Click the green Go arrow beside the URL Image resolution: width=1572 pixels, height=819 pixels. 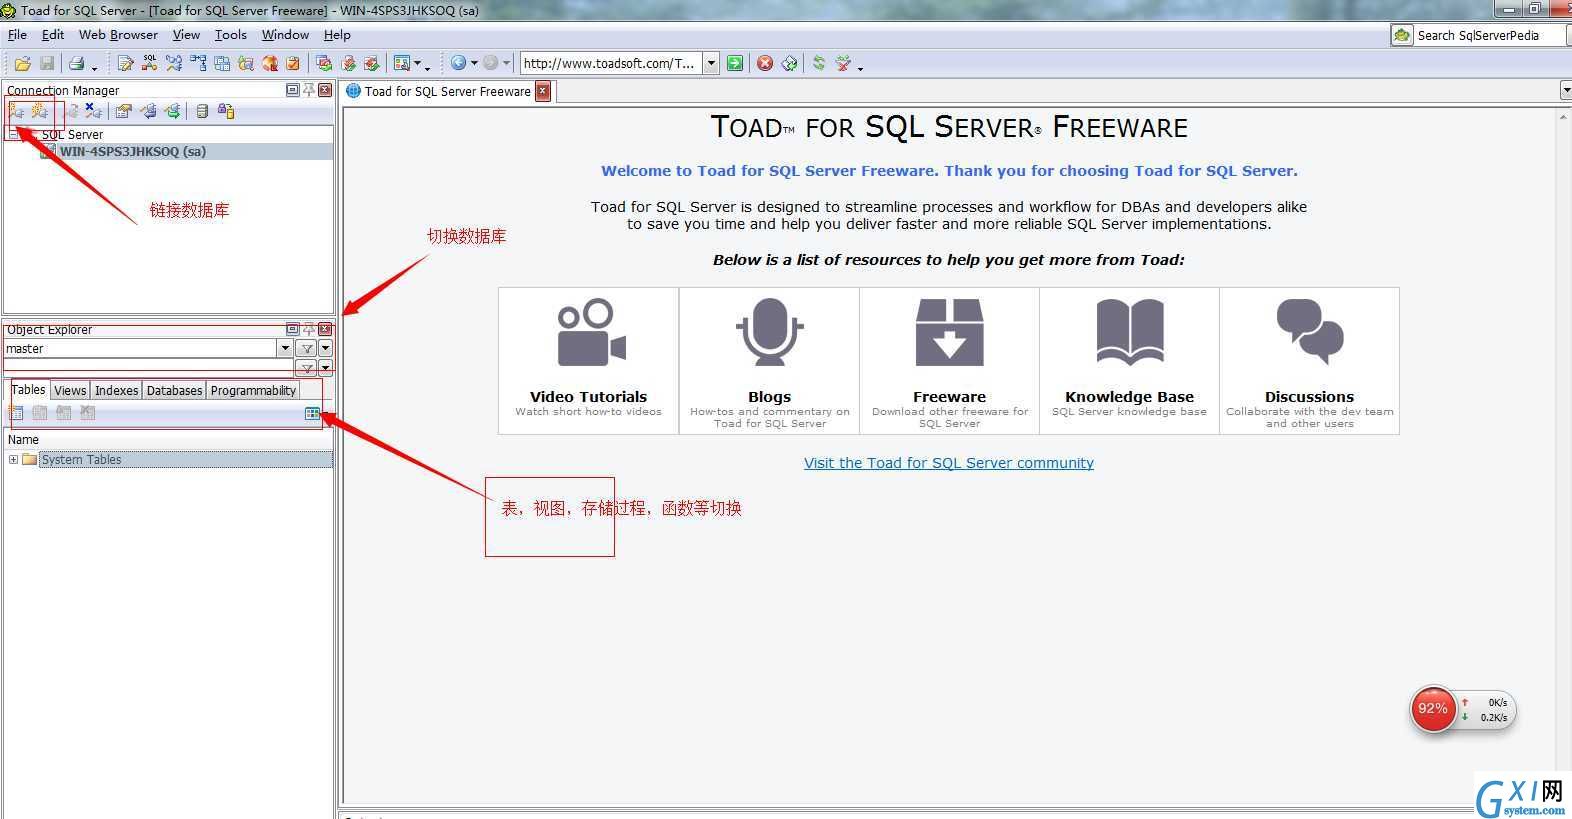point(735,63)
